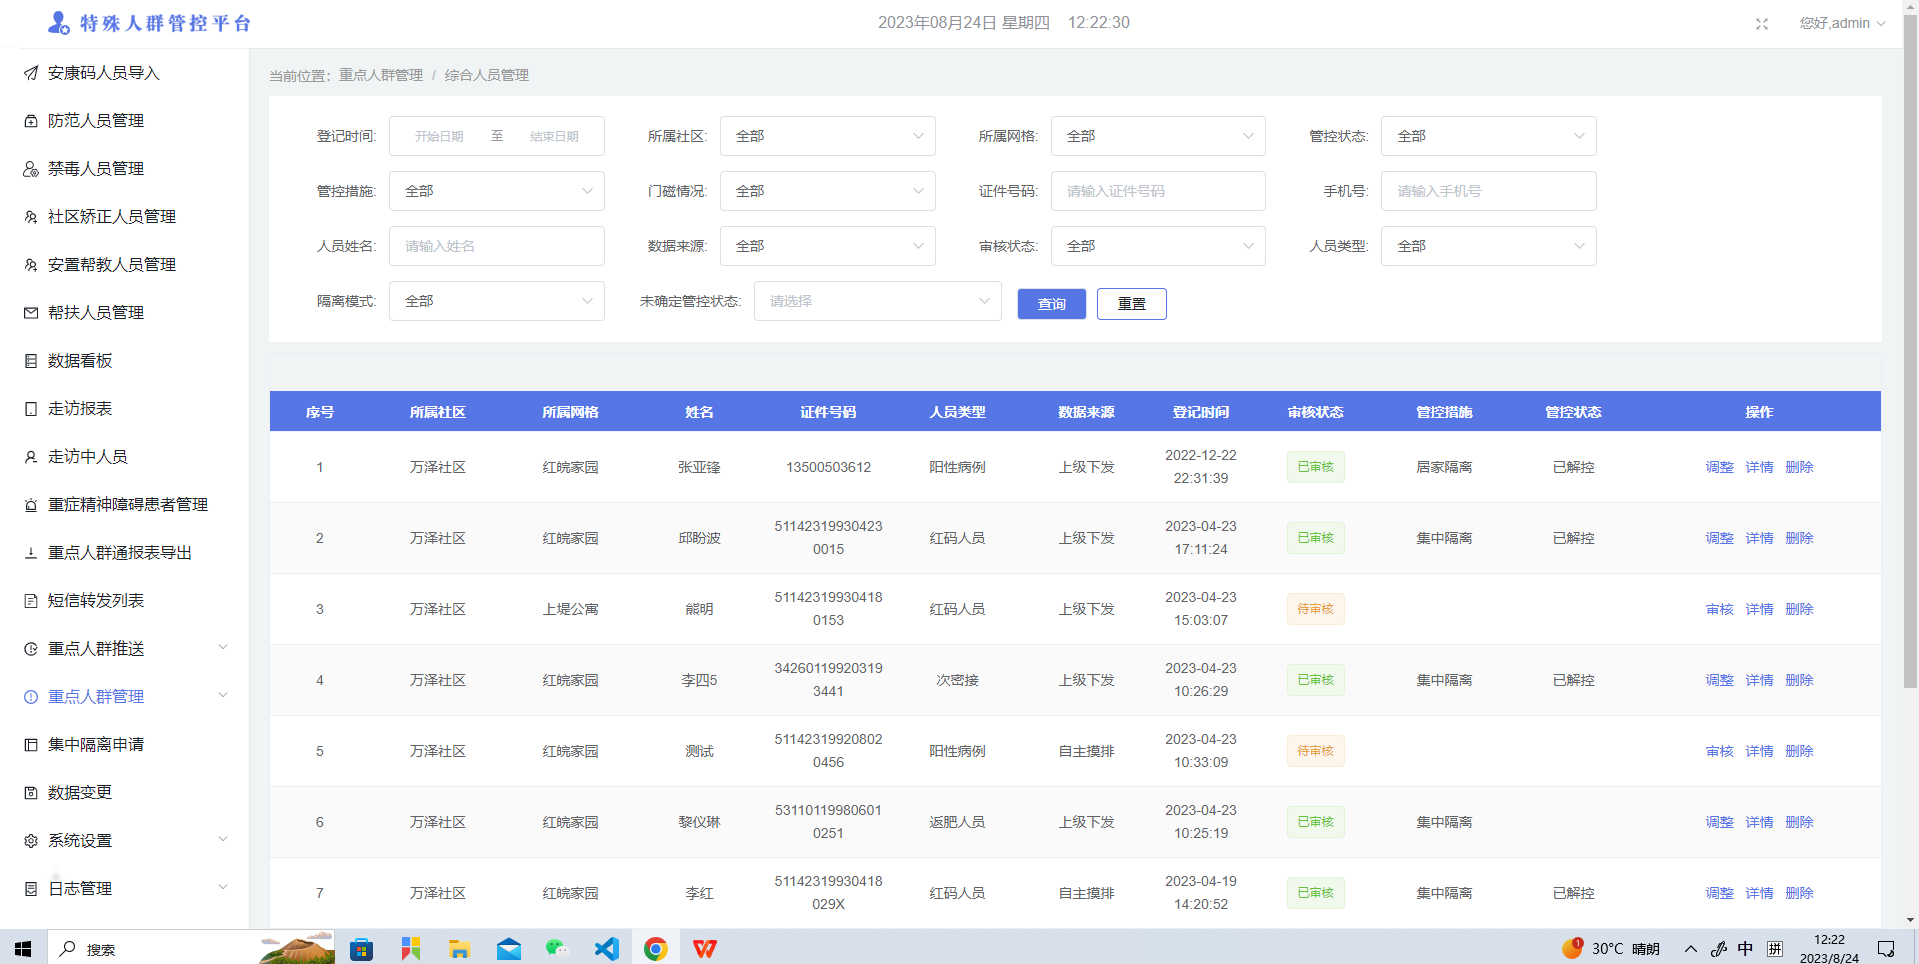The image size is (1919, 964).
Task: Click the 重点人群管理 info icon
Action: [31, 697]
